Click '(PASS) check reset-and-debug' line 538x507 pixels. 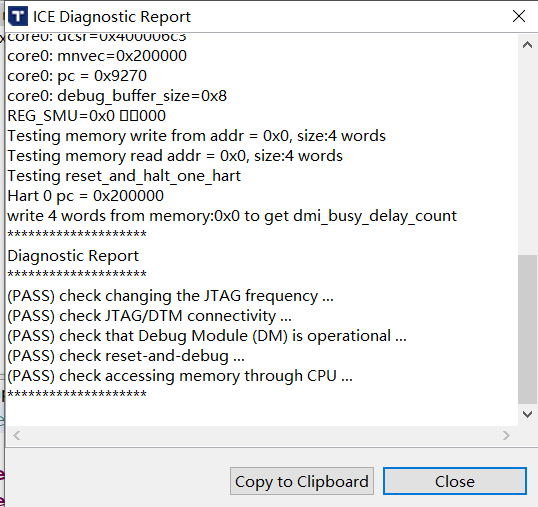[x=126, y=356]
